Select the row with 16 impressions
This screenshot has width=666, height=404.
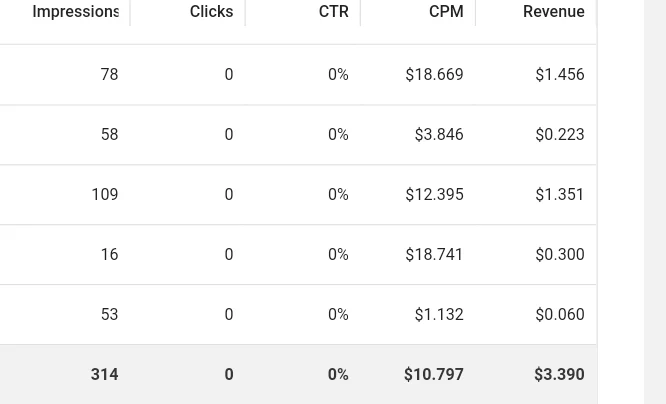[x=298, y=254]
